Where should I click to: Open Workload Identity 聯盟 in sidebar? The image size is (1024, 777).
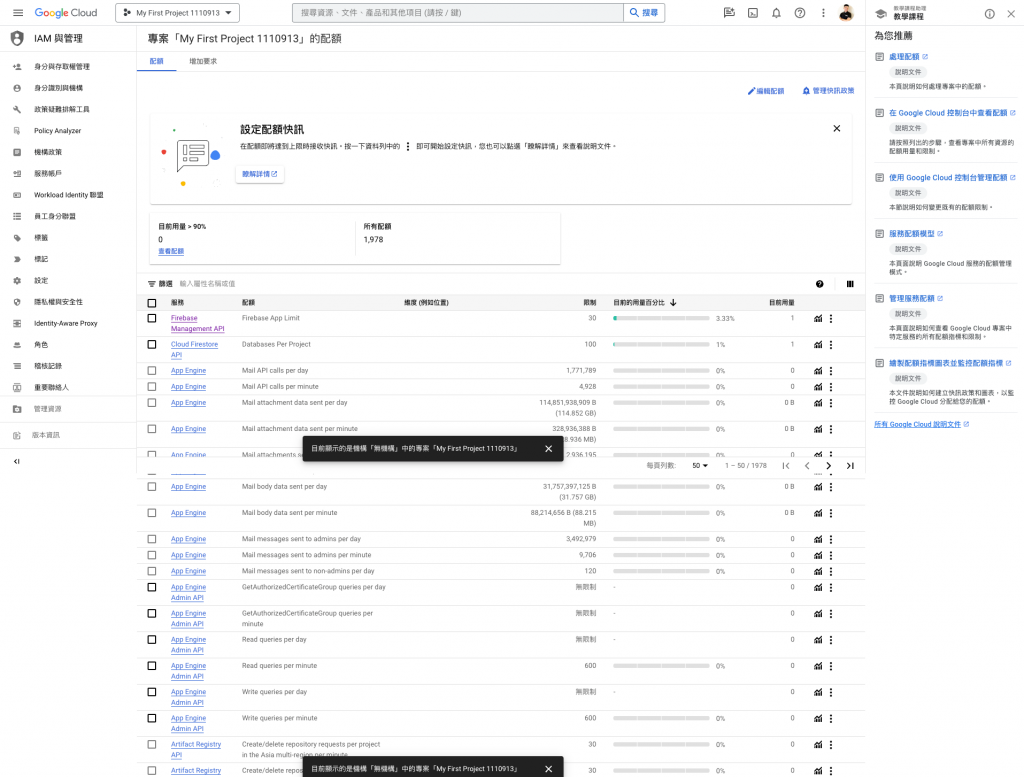tap(68, 195)
